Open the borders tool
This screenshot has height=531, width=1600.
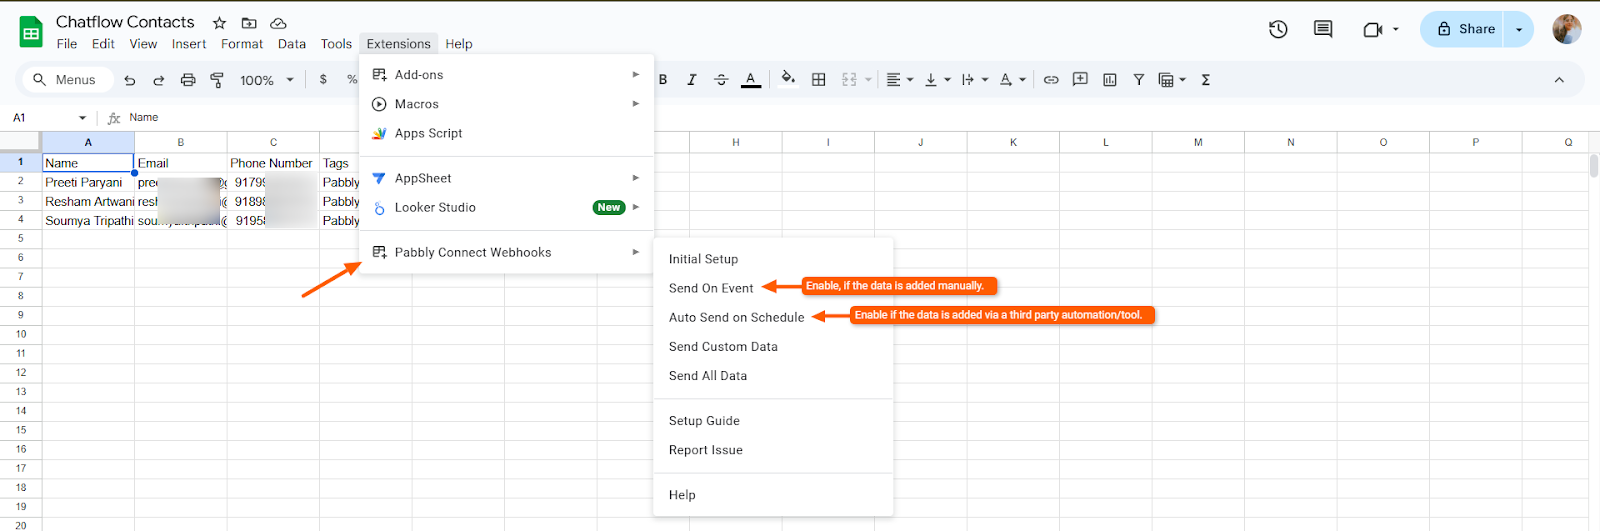(819, 80)
